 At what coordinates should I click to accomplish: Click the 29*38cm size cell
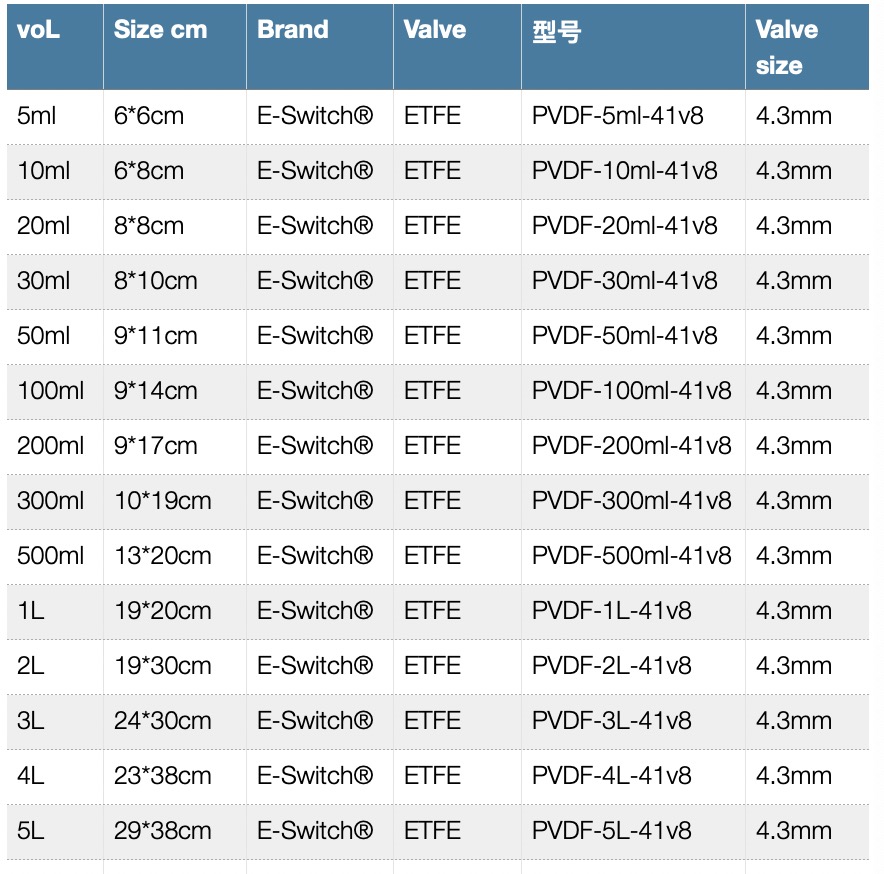(x=162, y=831)
